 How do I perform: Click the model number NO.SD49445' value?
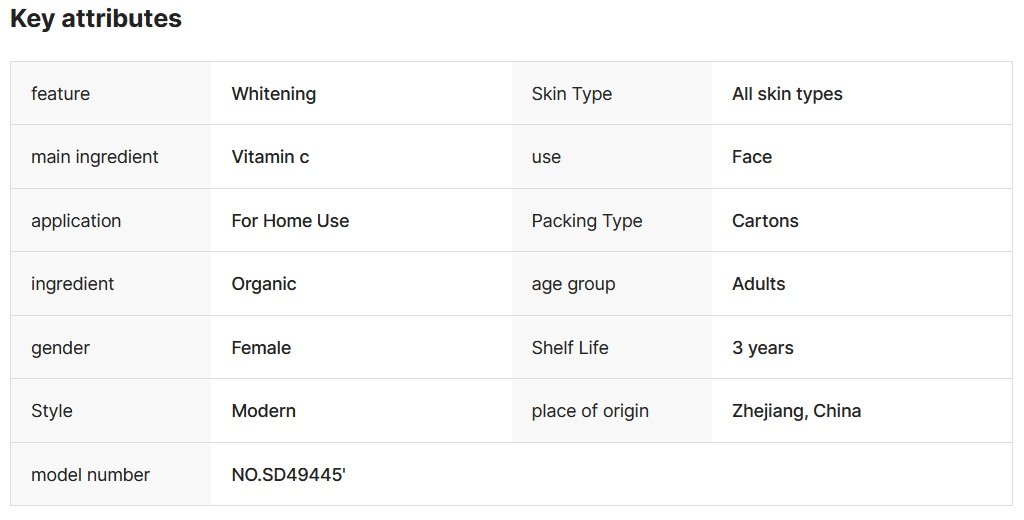click(288, 475)
